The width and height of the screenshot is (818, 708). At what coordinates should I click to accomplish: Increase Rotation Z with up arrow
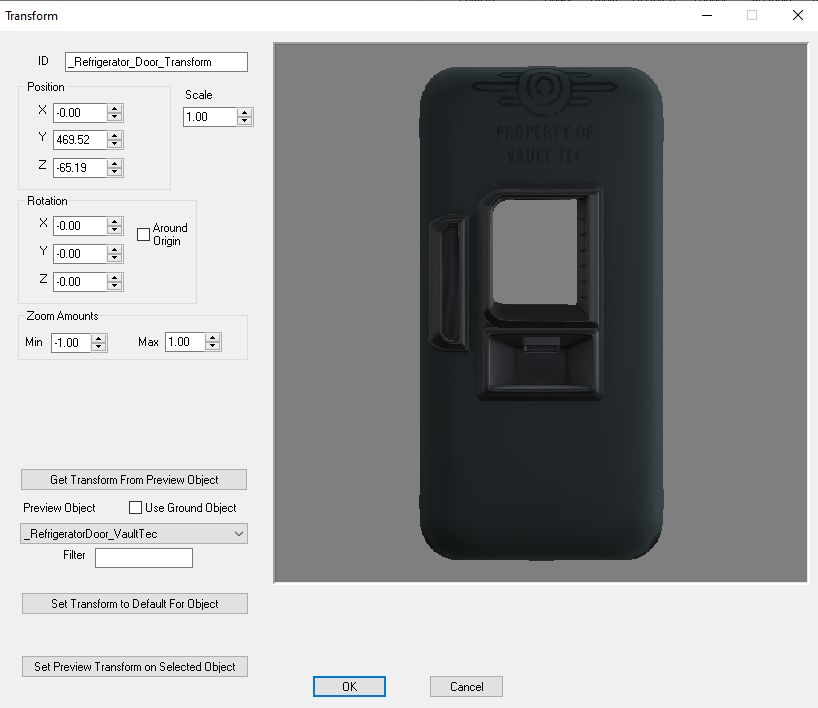pyautogui.click(x=115, y=278)
